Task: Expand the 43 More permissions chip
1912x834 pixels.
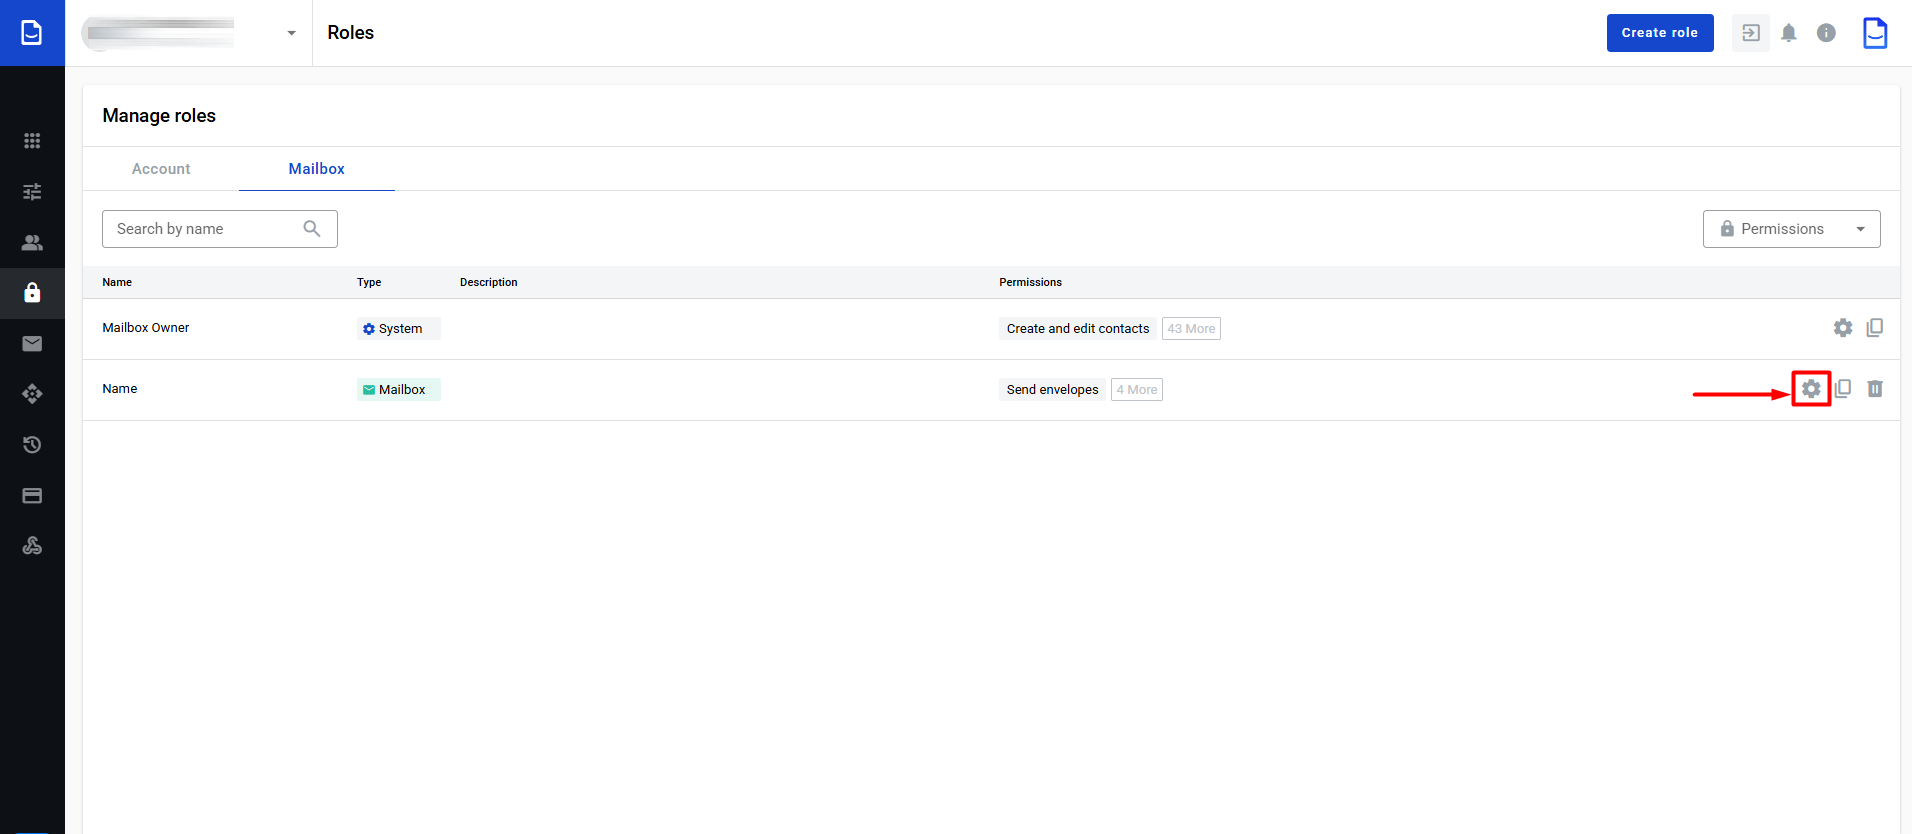Action: click(x=1191, y=329)
